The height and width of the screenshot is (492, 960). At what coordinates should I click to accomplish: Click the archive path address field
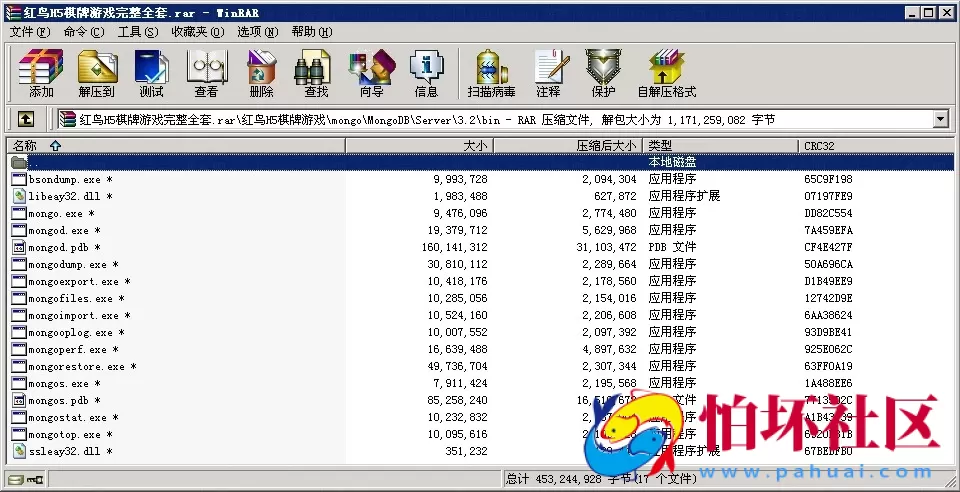[495, 119]
